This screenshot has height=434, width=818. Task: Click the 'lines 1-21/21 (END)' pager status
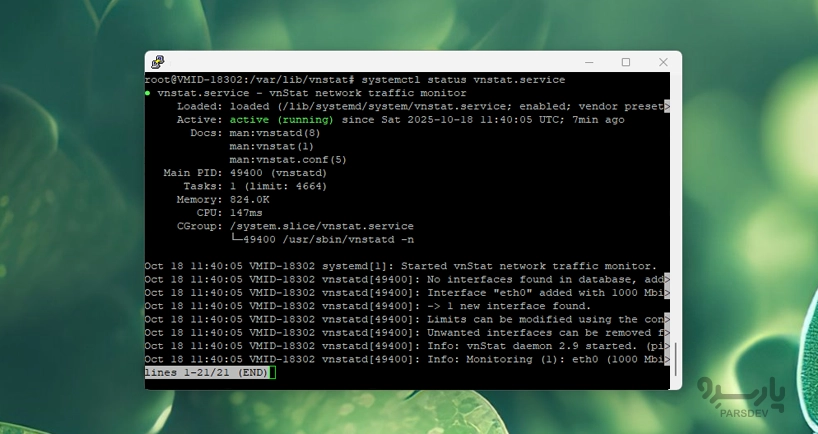click(x=206, y=372)
